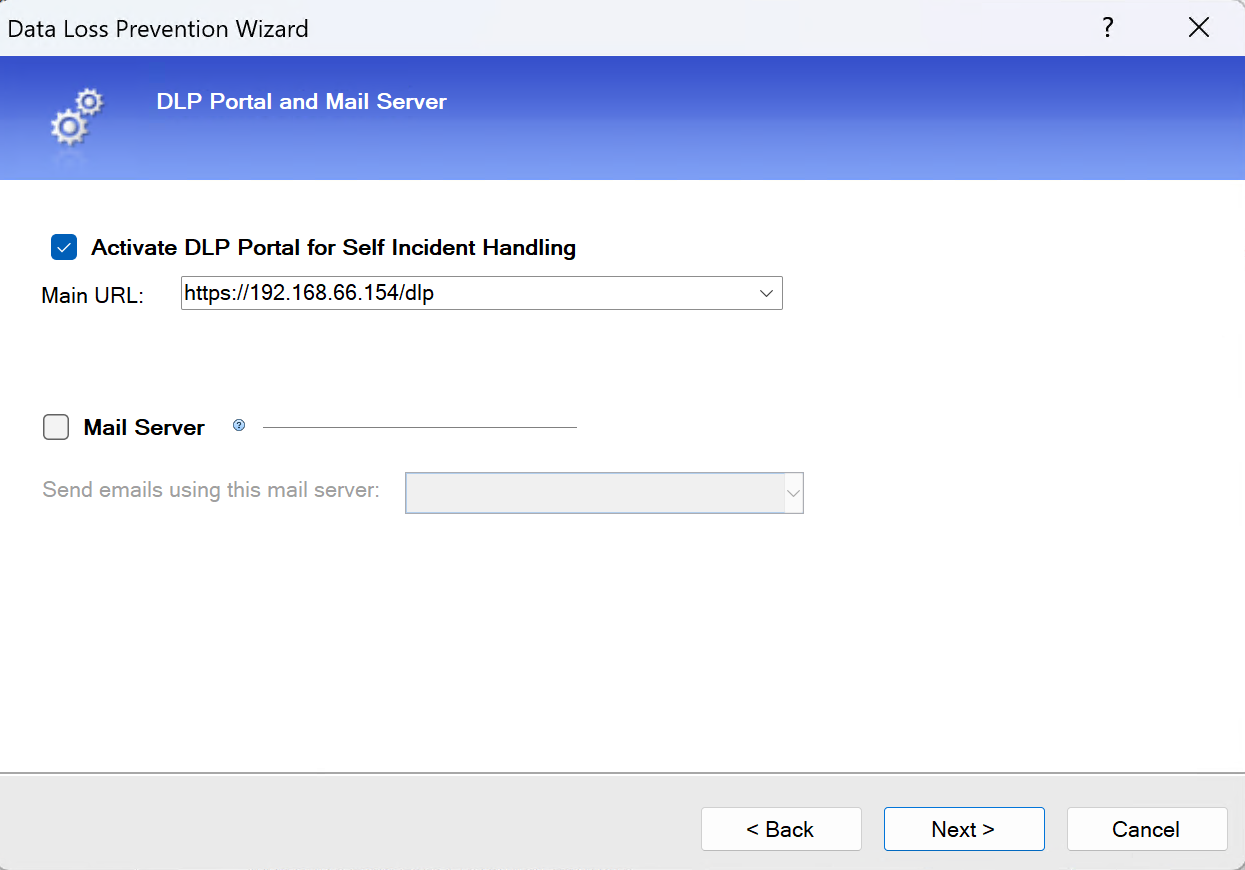Click the Send emails using this mail server label
This screenshot has height=870, width=1245.
pos(210,490)
